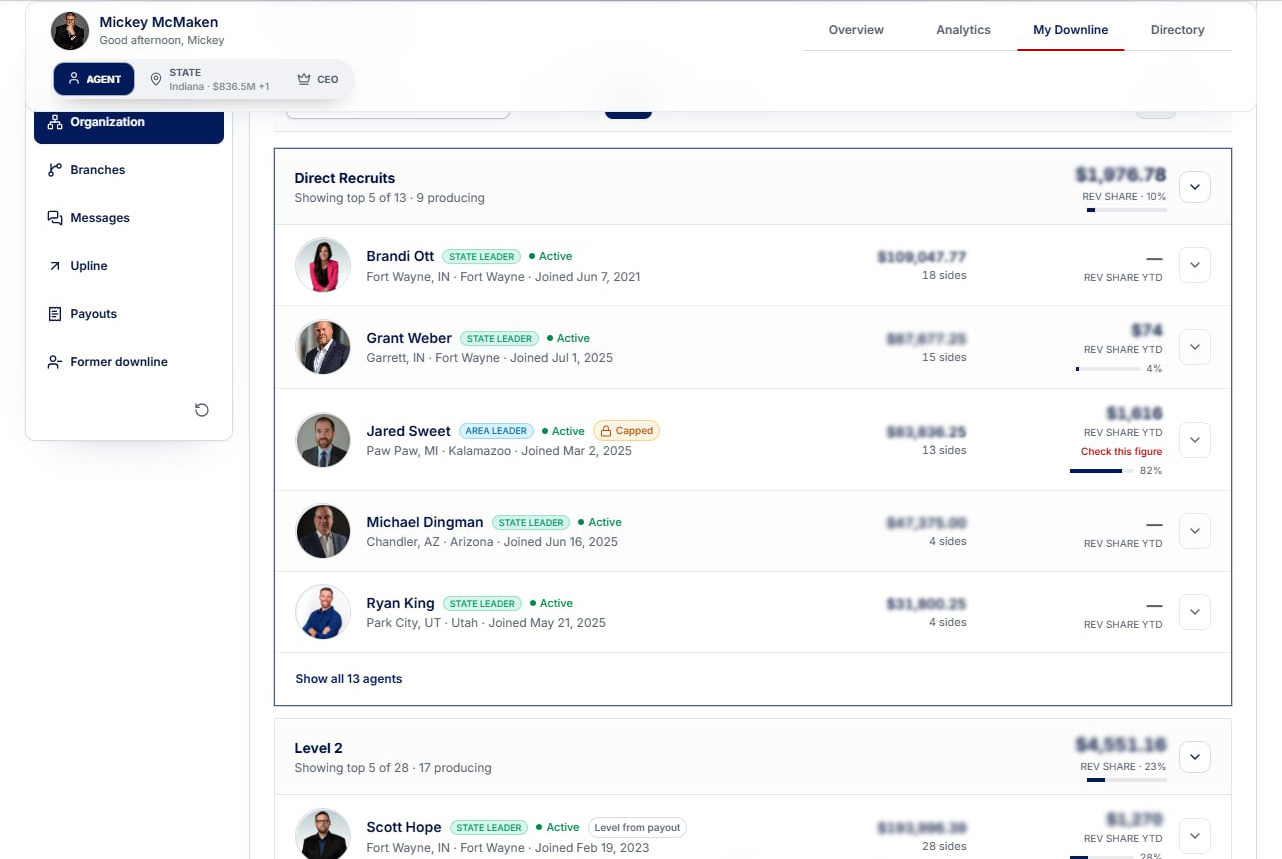
Task: Click the Upline arrow icon
Action: (x=55, y=266)
